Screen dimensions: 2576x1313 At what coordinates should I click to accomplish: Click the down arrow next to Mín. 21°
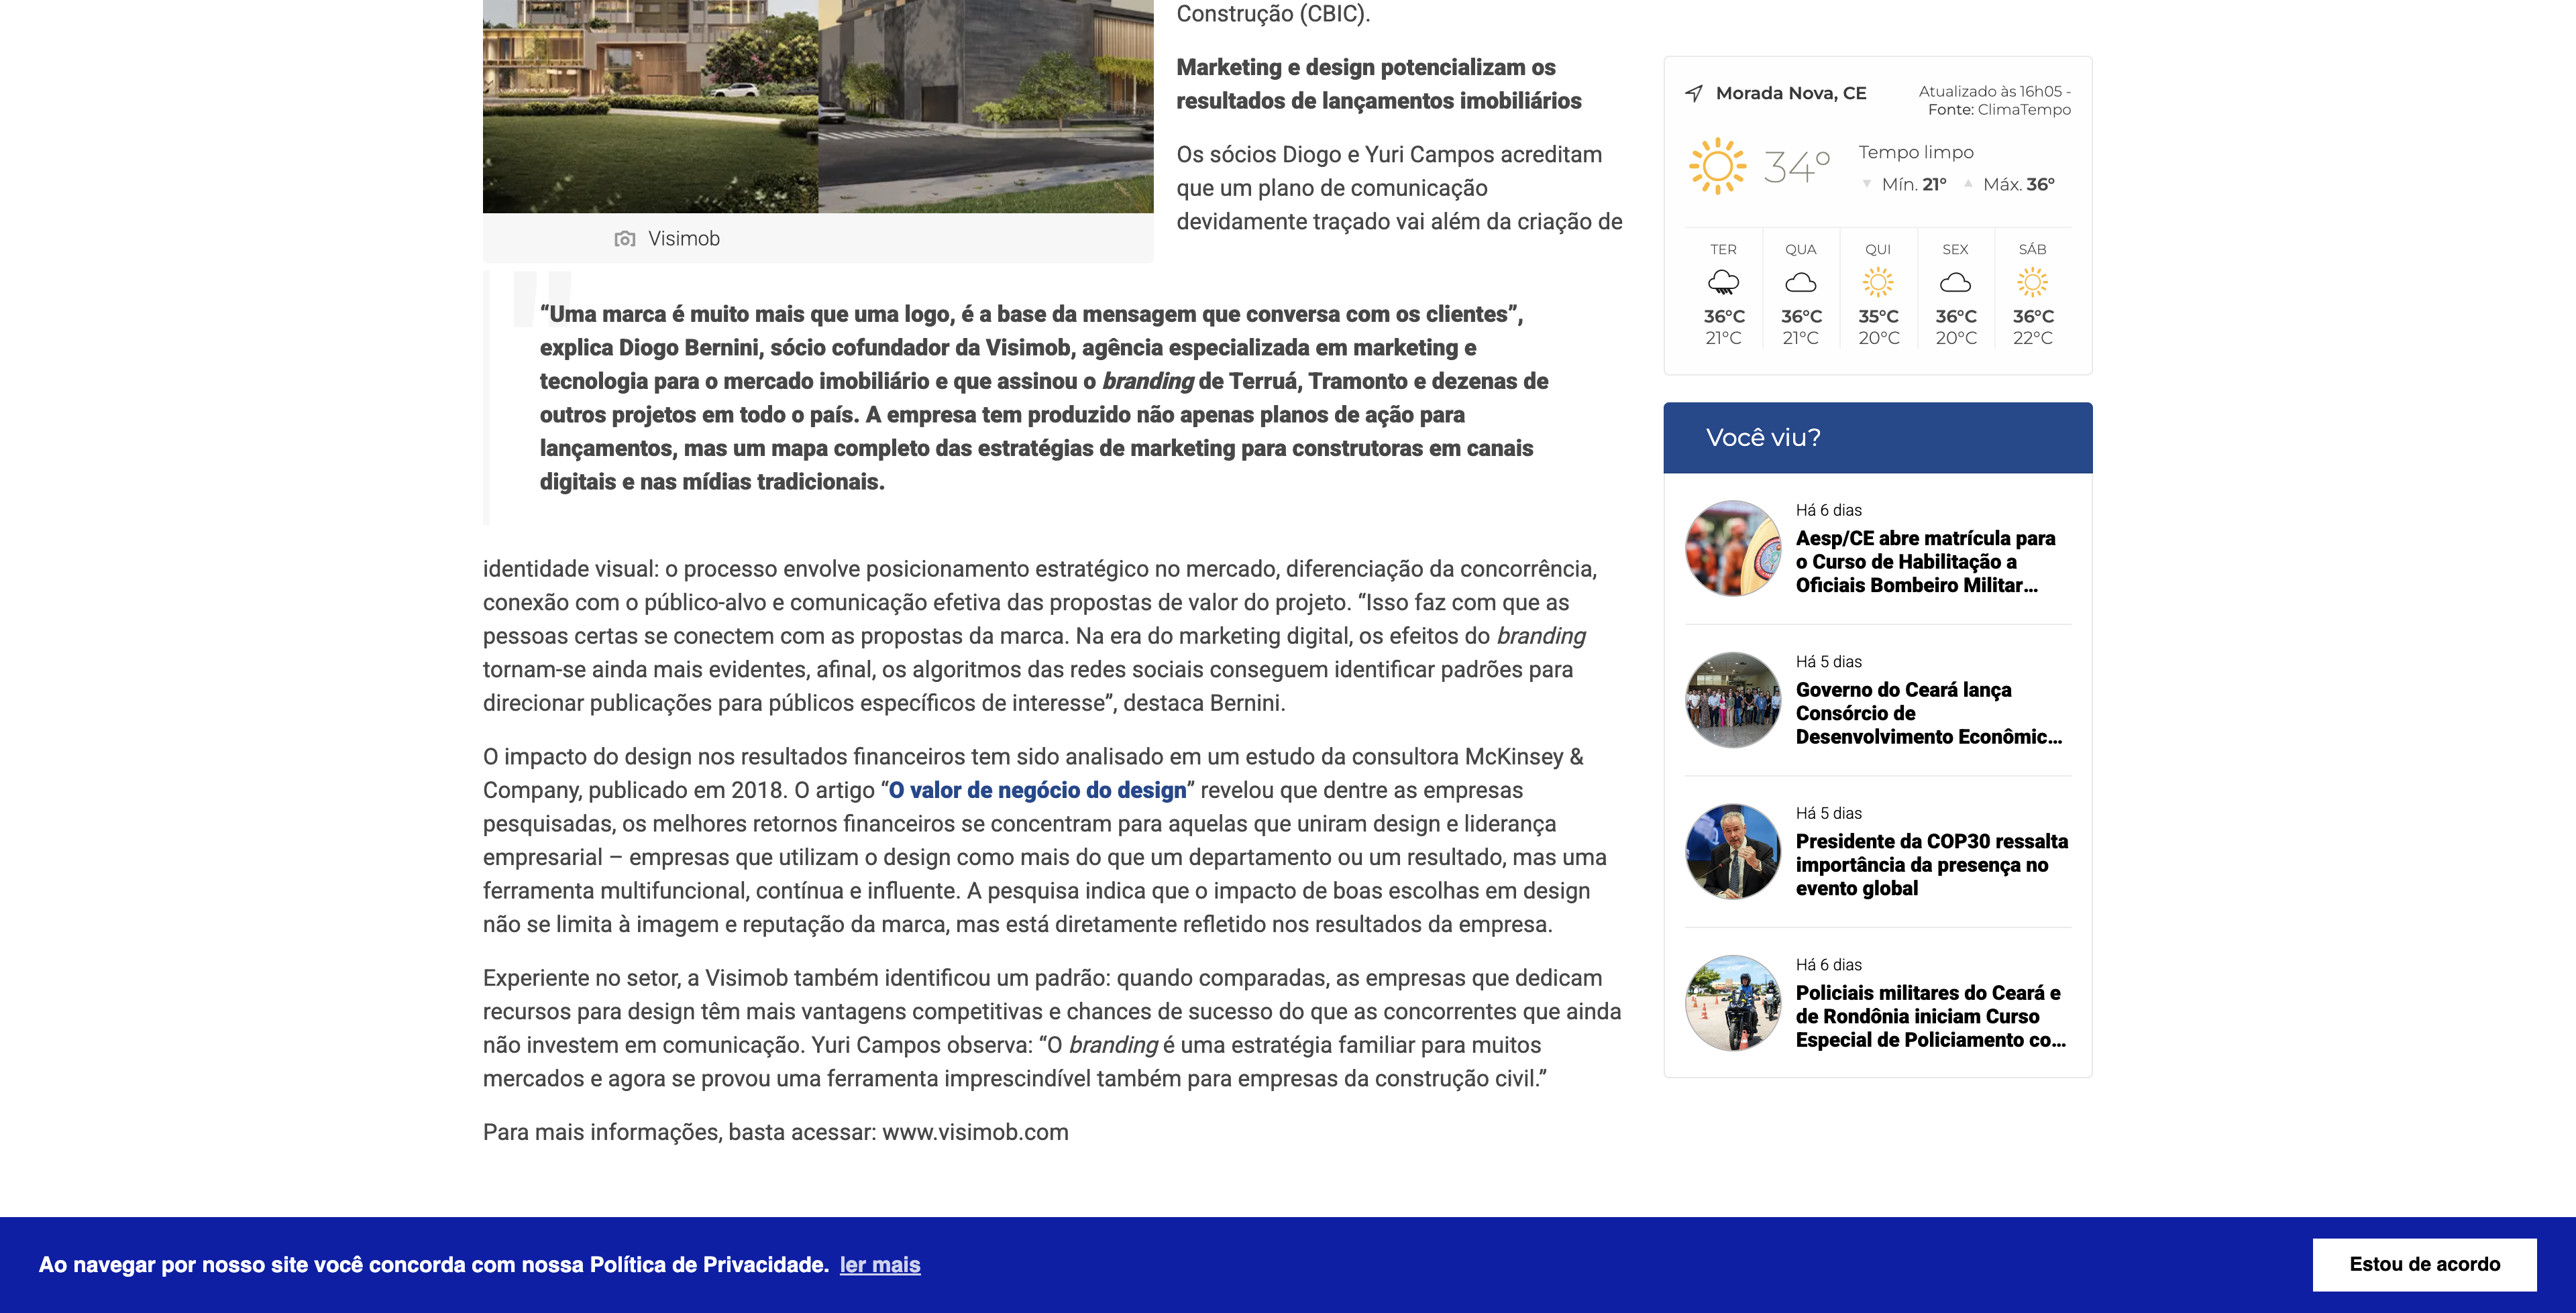click(1866, 184)
